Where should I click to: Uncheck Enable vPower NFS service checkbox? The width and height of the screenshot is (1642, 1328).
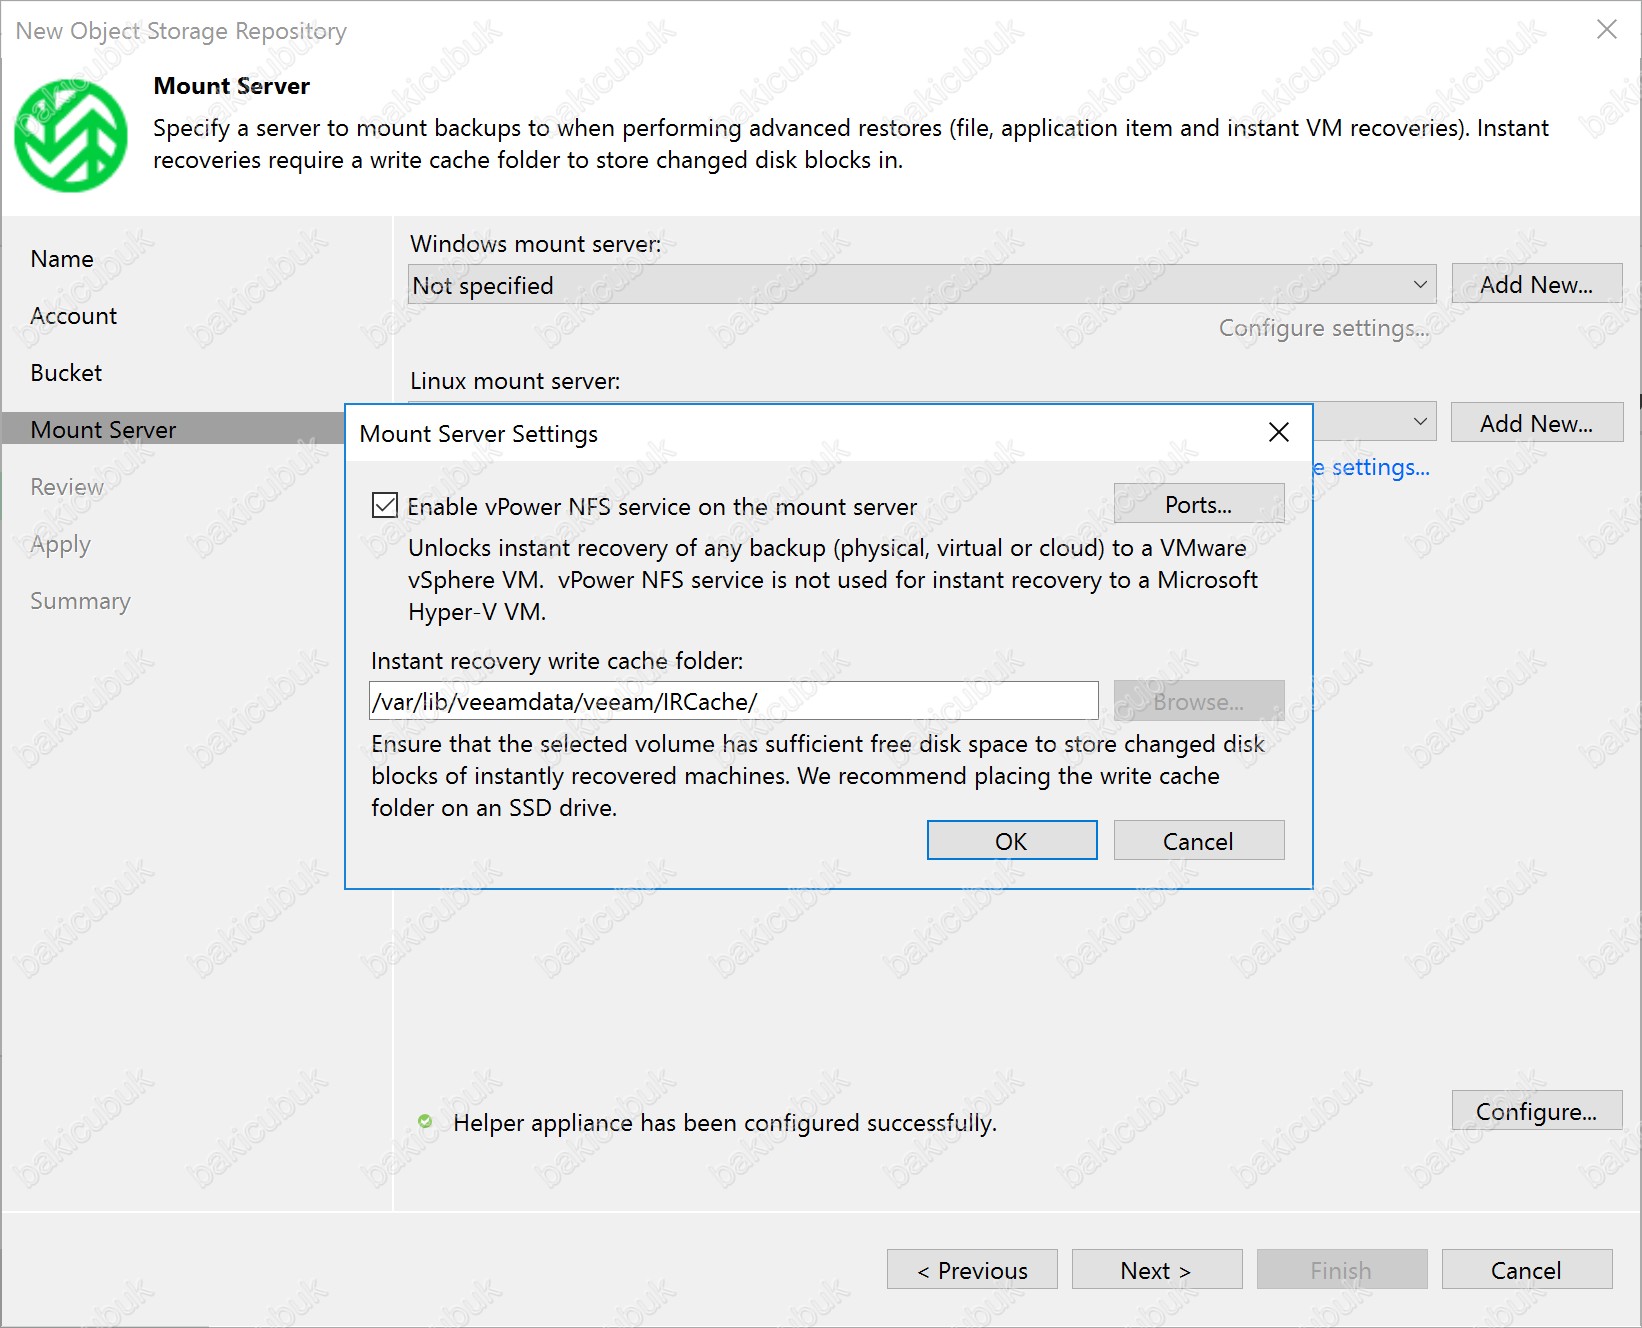tap(385, 506)
